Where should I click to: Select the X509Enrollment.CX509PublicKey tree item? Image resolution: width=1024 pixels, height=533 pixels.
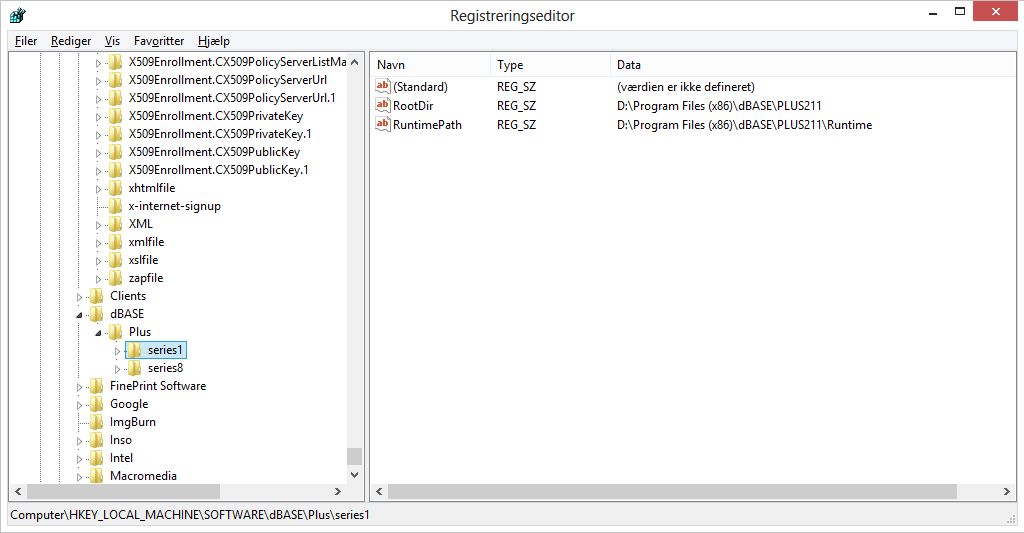pyautogui.click(x=214, y=152)
